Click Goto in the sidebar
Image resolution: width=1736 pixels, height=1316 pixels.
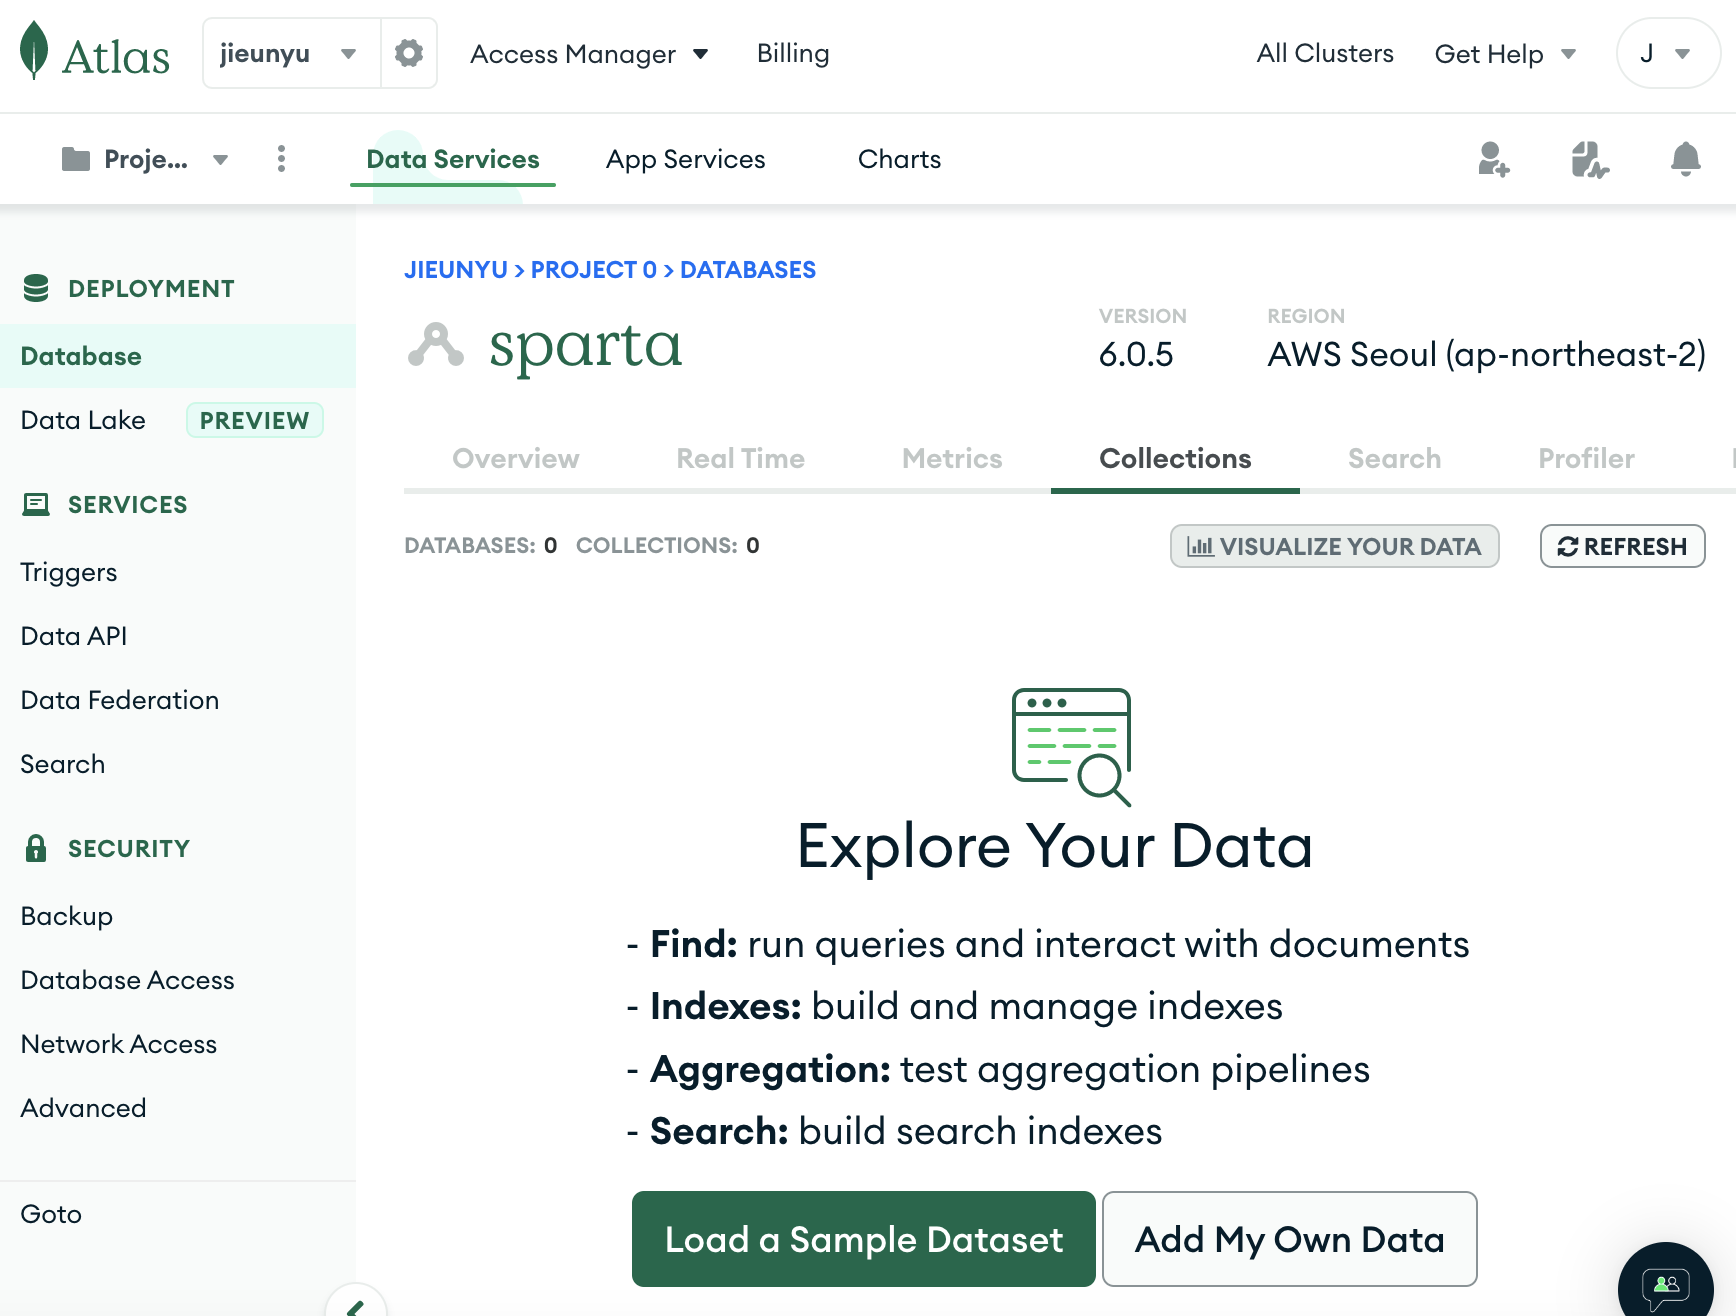coord(51,1214)
